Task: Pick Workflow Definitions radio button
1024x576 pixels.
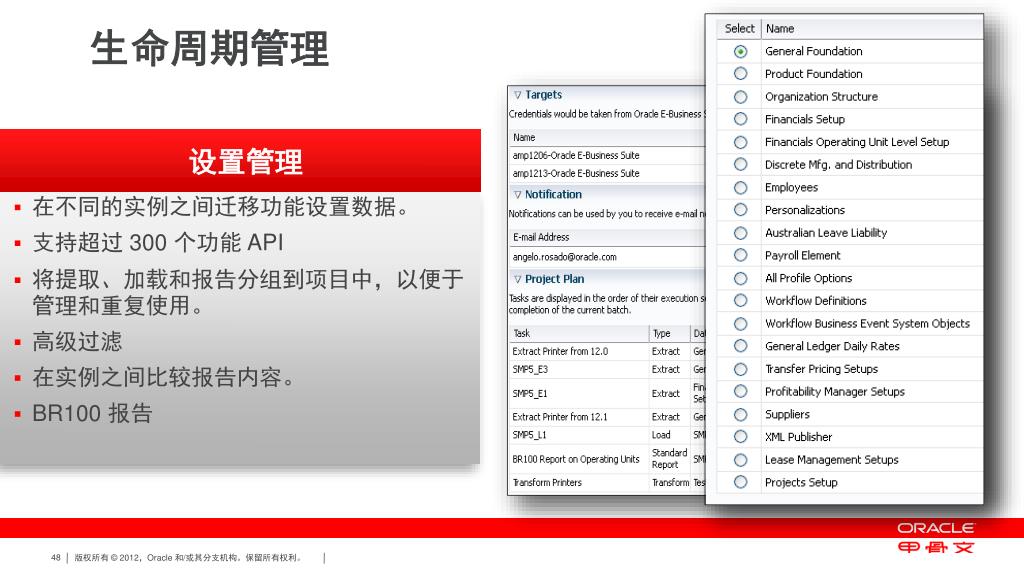Action: click(740, 300)
